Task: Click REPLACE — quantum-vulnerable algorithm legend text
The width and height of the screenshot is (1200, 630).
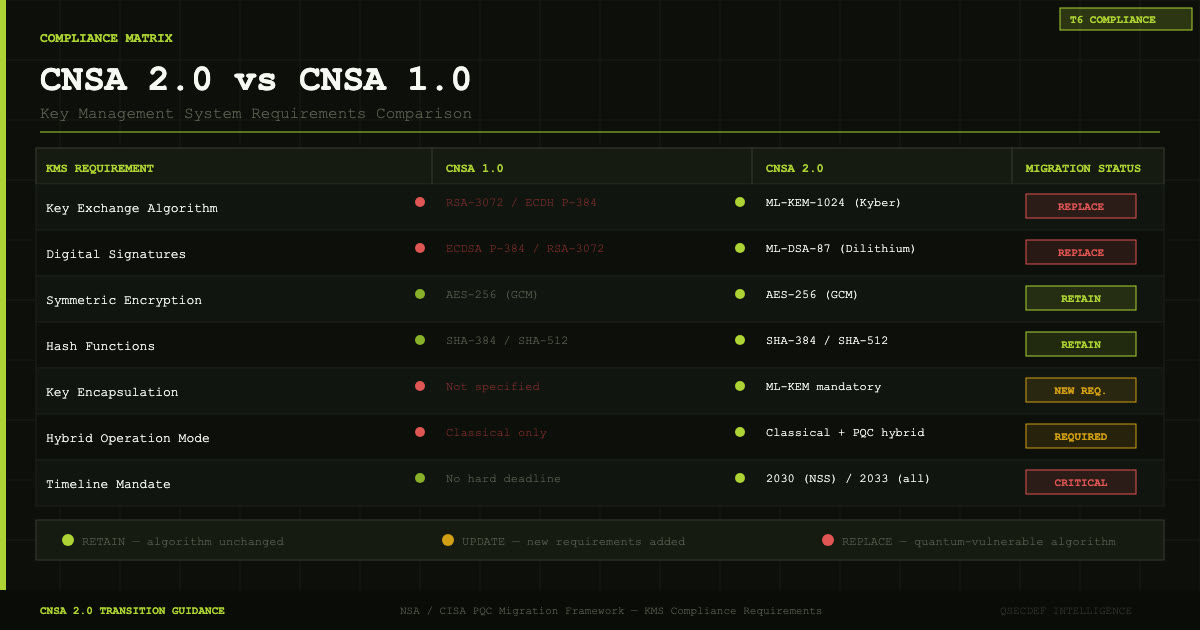Action: 979,541
